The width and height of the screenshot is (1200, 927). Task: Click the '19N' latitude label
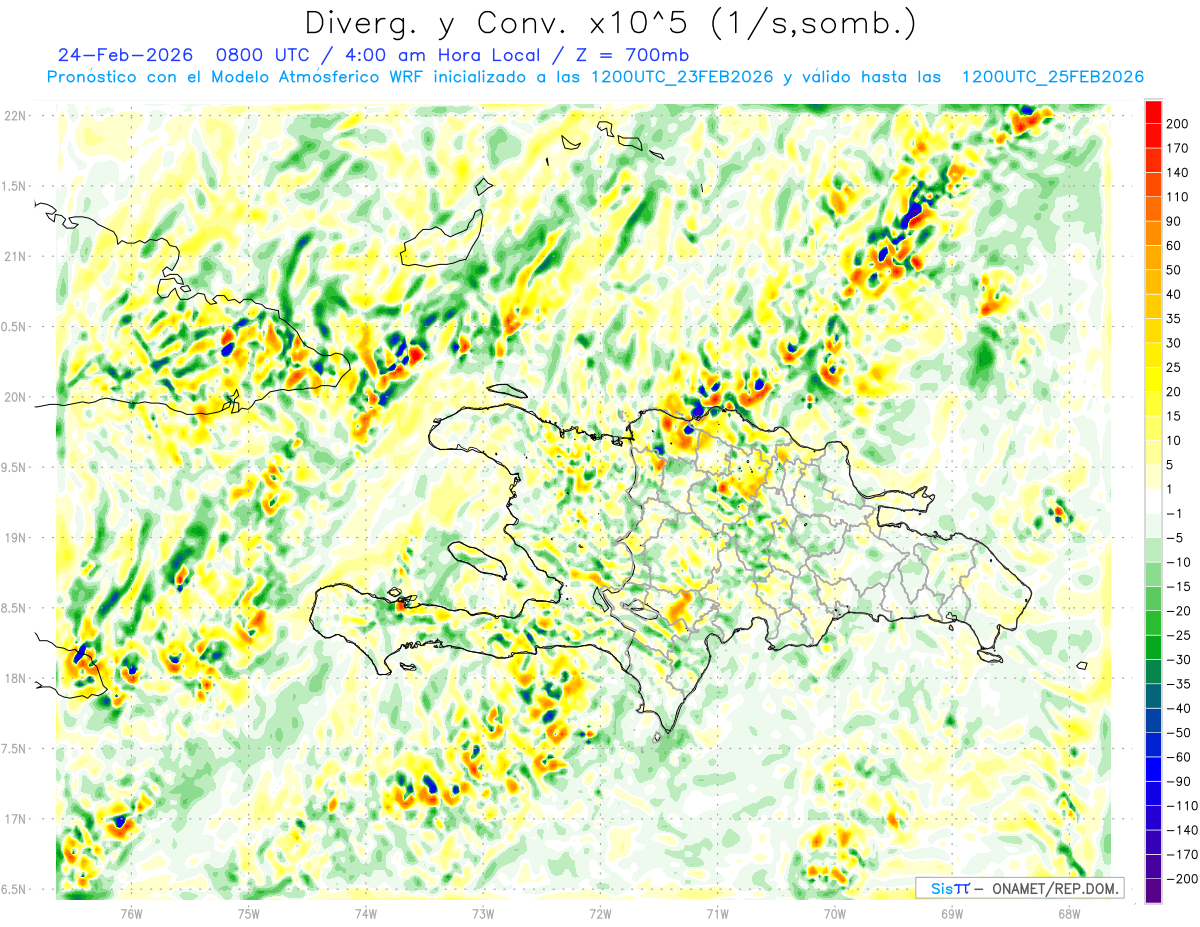point(15,538)
